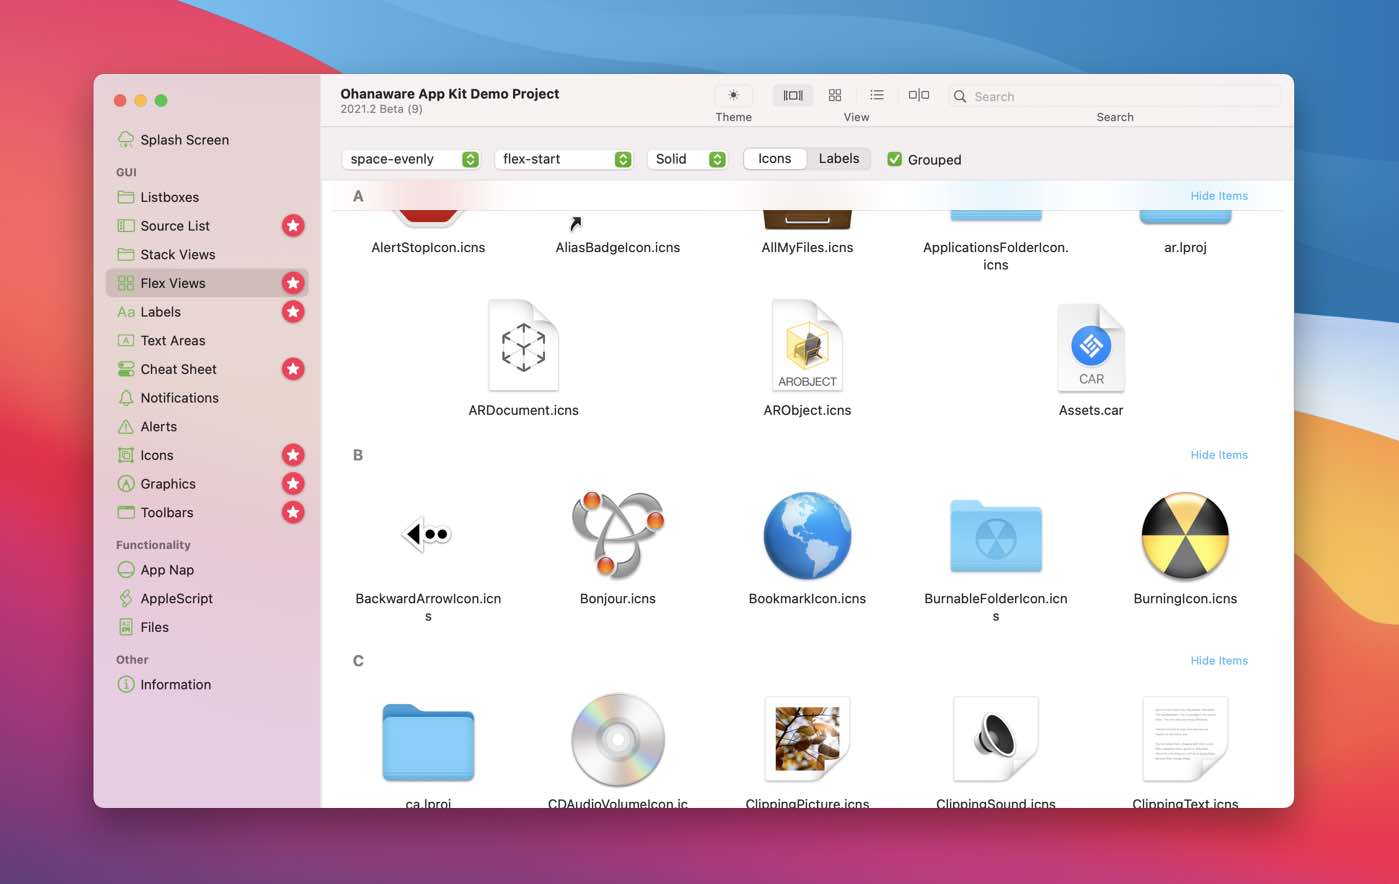Click the ar.lproj label
Screen dimensions: 1399x884
[x=1185, y=248]
